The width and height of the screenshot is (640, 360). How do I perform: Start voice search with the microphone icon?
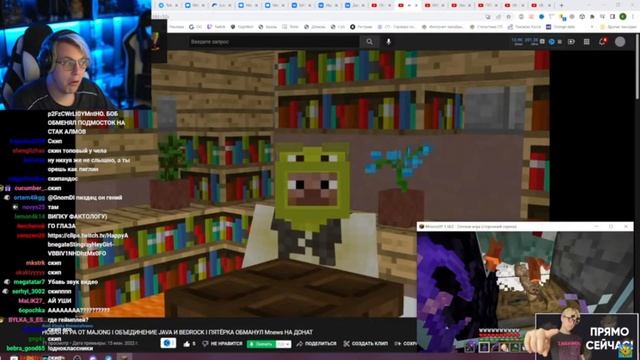[388, 42]
